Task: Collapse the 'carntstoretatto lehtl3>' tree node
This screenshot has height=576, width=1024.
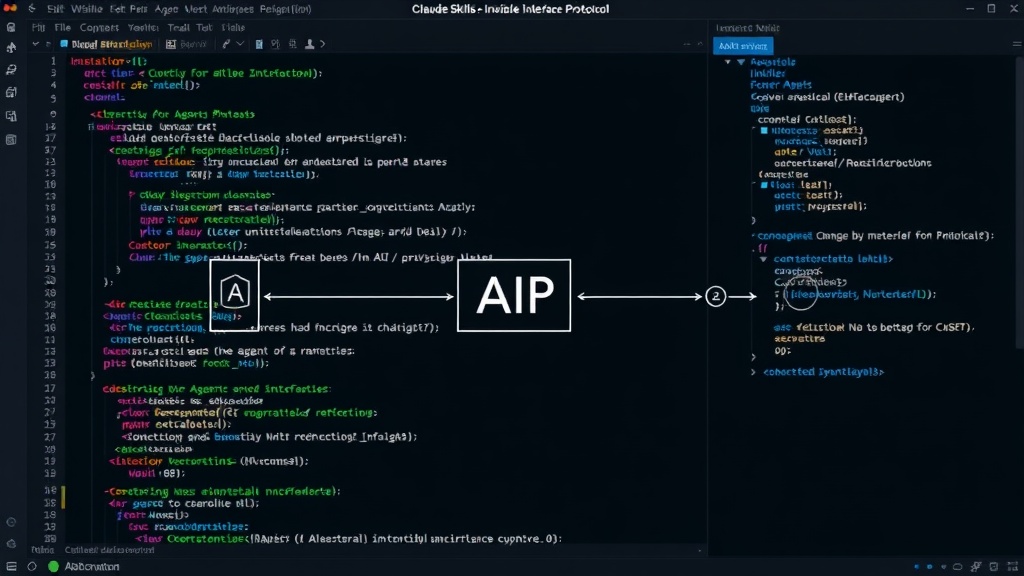Action: [763, 259]
